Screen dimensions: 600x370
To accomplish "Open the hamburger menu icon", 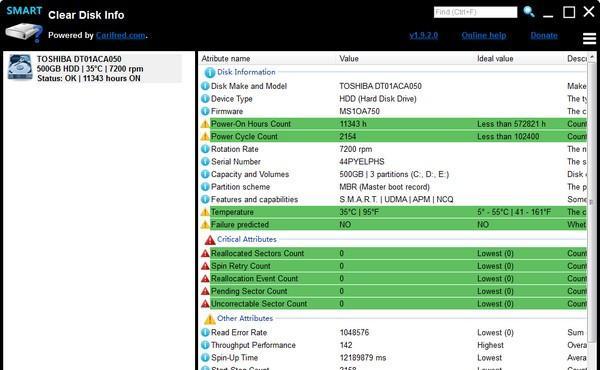I will (589, 38).
